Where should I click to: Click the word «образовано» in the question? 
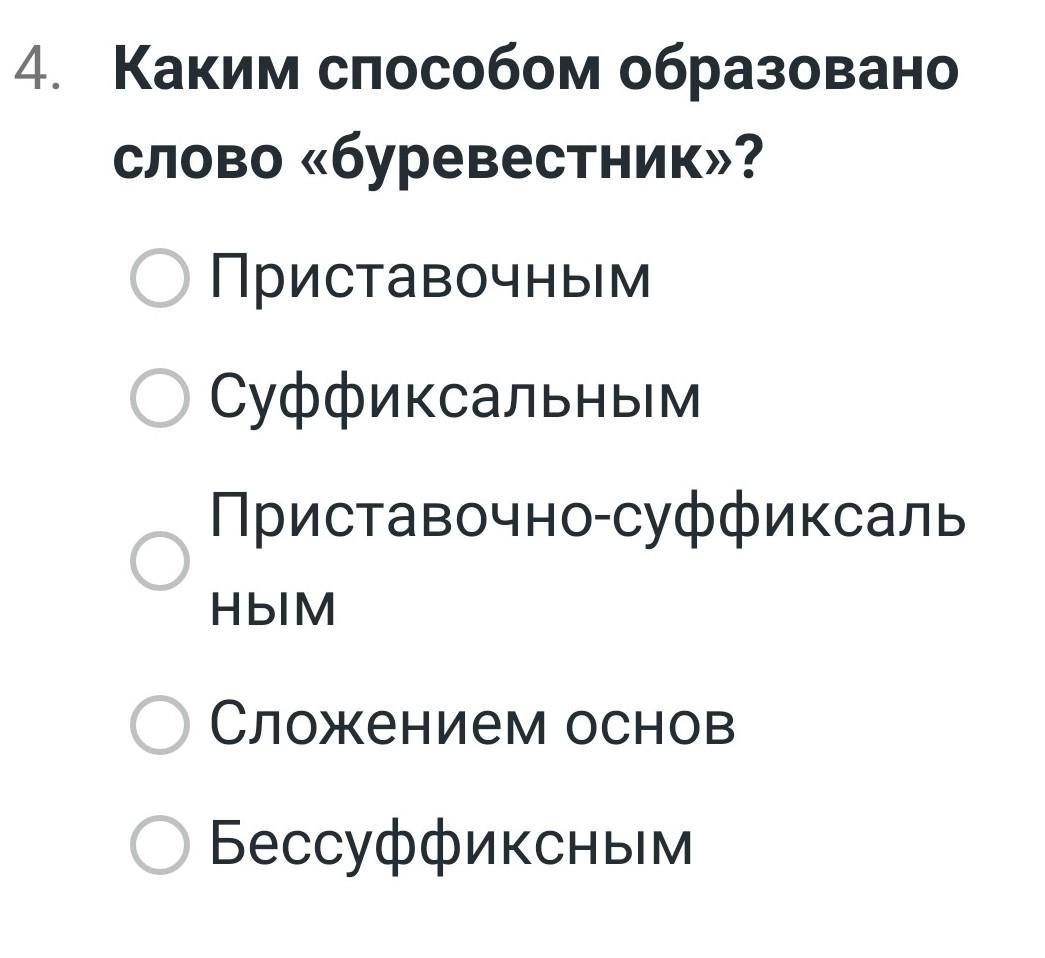[788, 71]
